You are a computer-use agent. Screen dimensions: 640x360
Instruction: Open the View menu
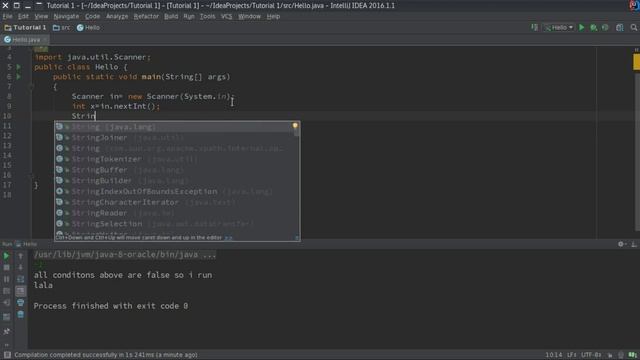tap(41, 16)
